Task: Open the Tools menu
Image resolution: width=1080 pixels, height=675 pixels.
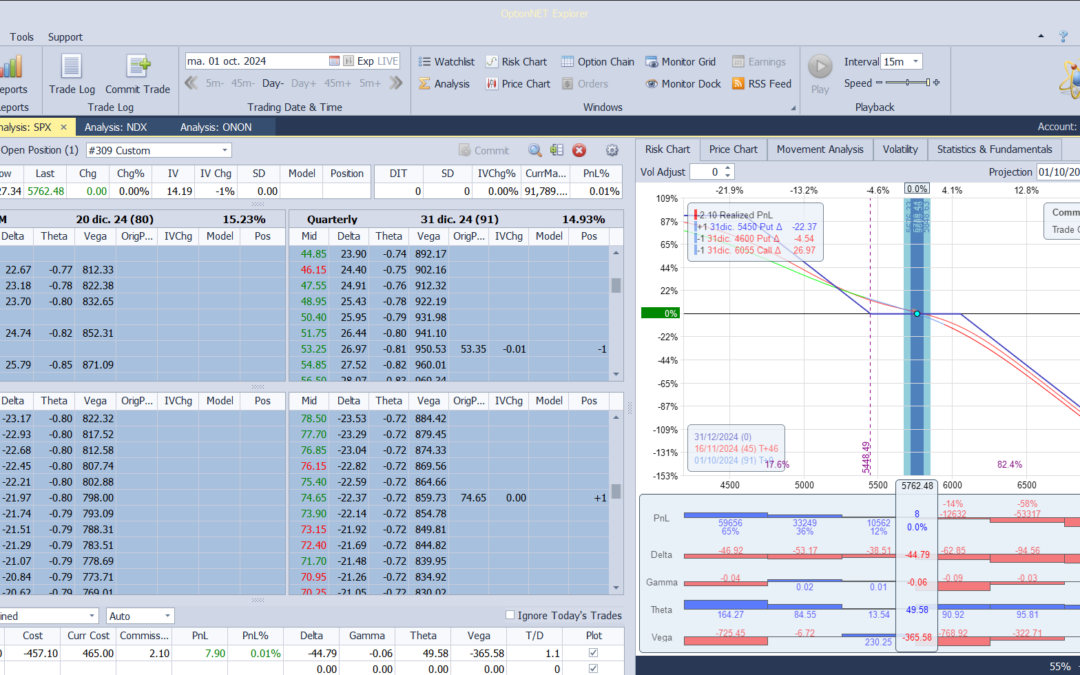Action: click(x=21, y=37)
